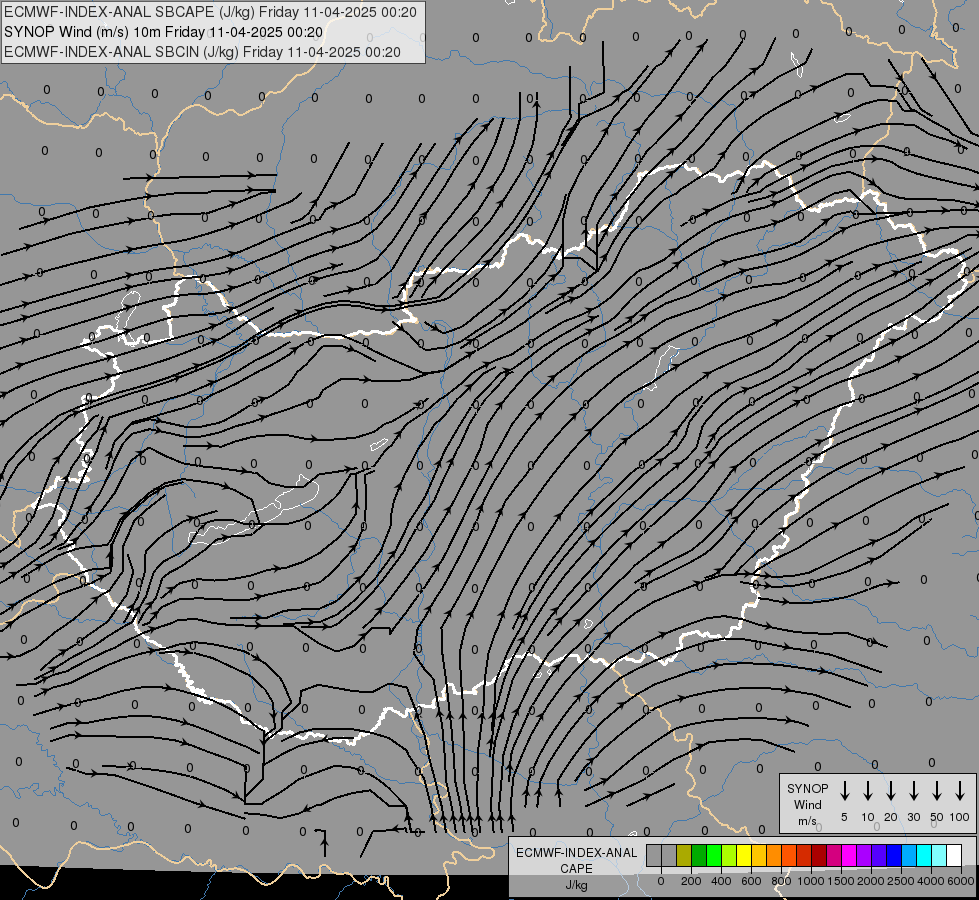Click the 100 value in wind legend

[x=960, y=817]
